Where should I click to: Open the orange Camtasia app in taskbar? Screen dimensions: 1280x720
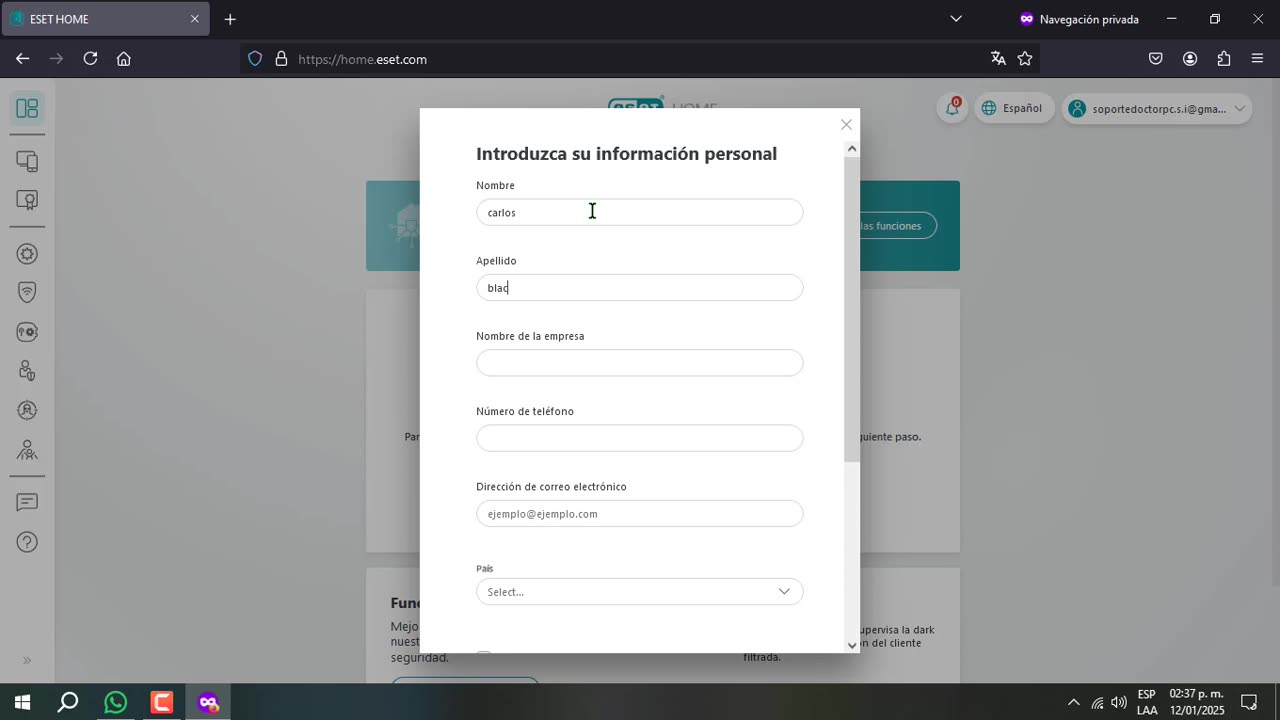point(162,702)
